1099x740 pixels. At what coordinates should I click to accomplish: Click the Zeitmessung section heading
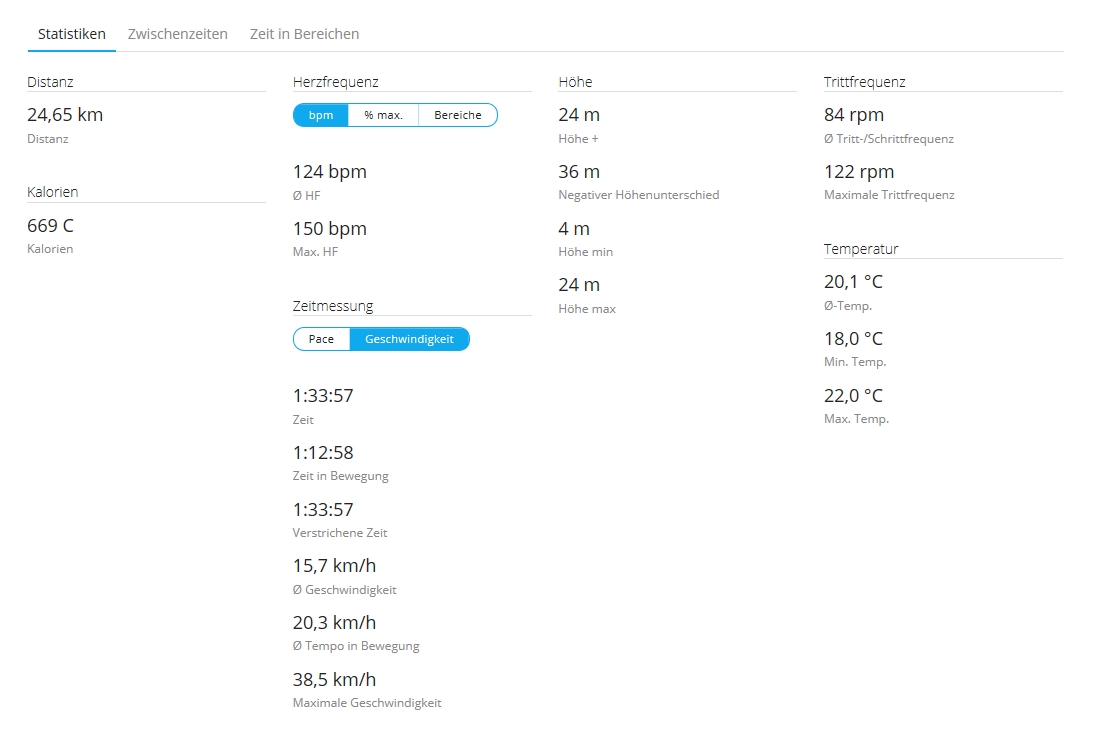pos(333,306)
